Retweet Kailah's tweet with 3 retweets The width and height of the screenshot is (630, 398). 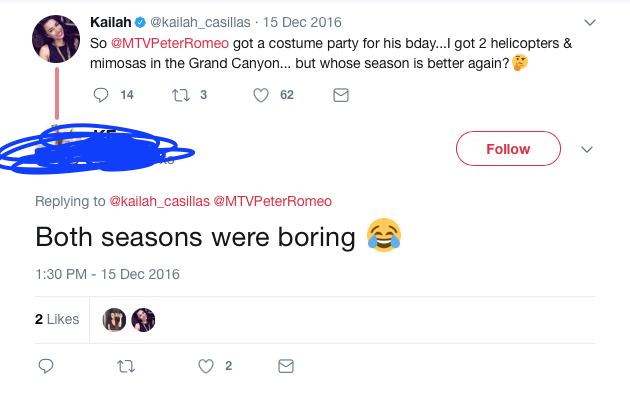coord(181,95)
